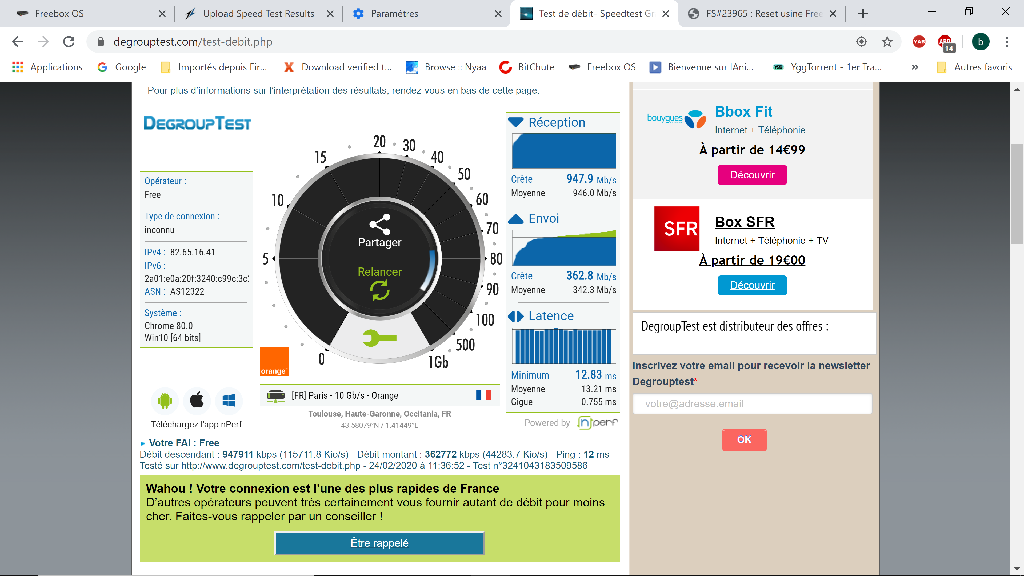The height and width of the screenshot is (576, 1024).
Task: Click the À partir de 19€00 link
Action: (x=752, y=260)
